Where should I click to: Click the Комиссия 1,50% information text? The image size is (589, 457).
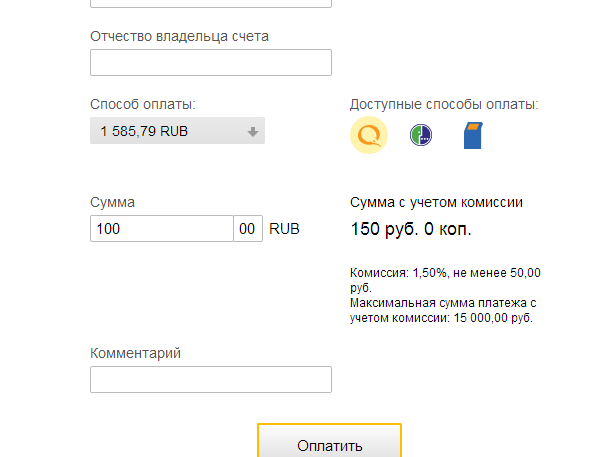point(445,280)
